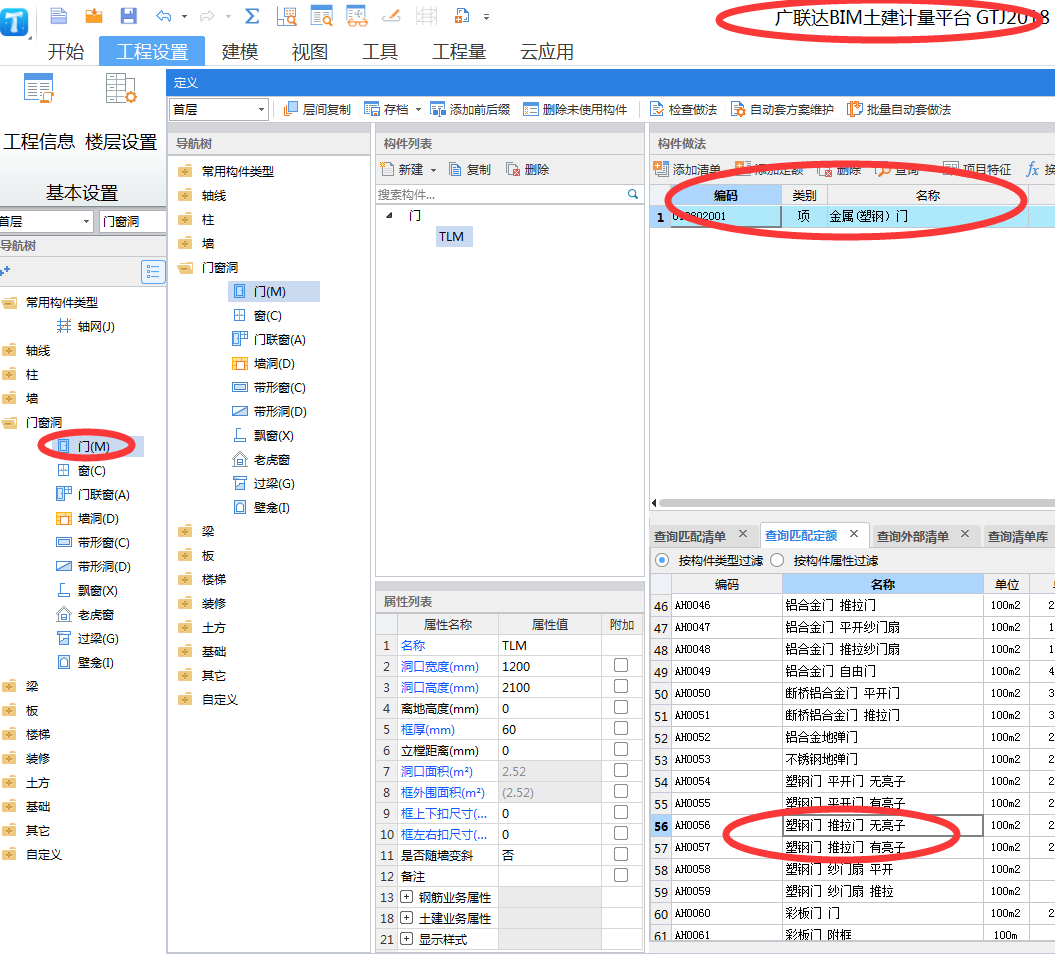The height and width of the screenshot is (954, 1055).
Task: Check 附加 box for 洞口宽度(mm) row
Action: pyautogui.click(x=621, y=665)
